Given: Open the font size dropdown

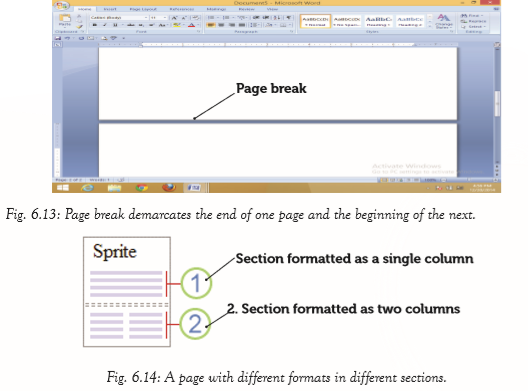Looking at the screenshot, I should point(165,18).
